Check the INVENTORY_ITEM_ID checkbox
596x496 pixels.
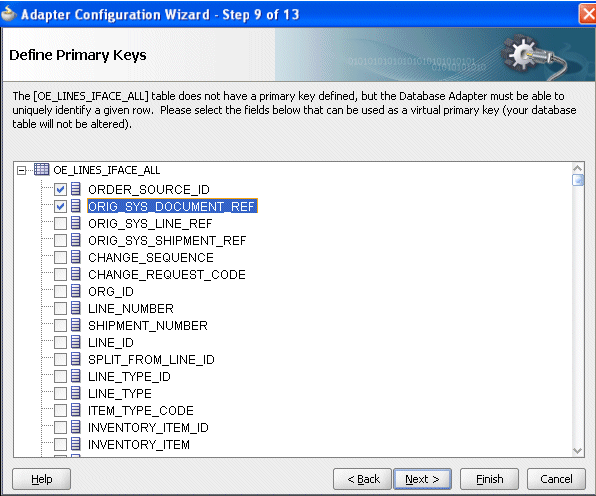(60, 428)
